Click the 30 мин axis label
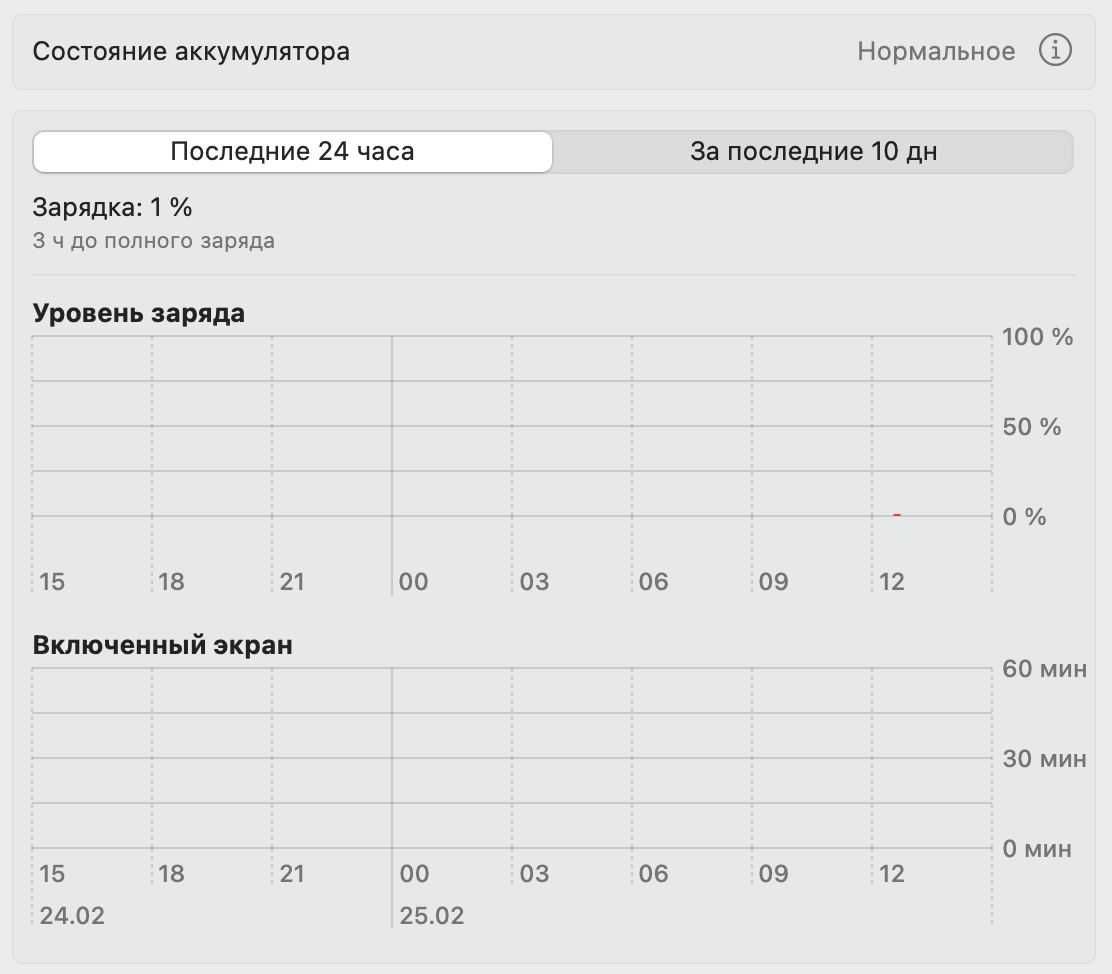The image size is (1112, 974). 1044,758
